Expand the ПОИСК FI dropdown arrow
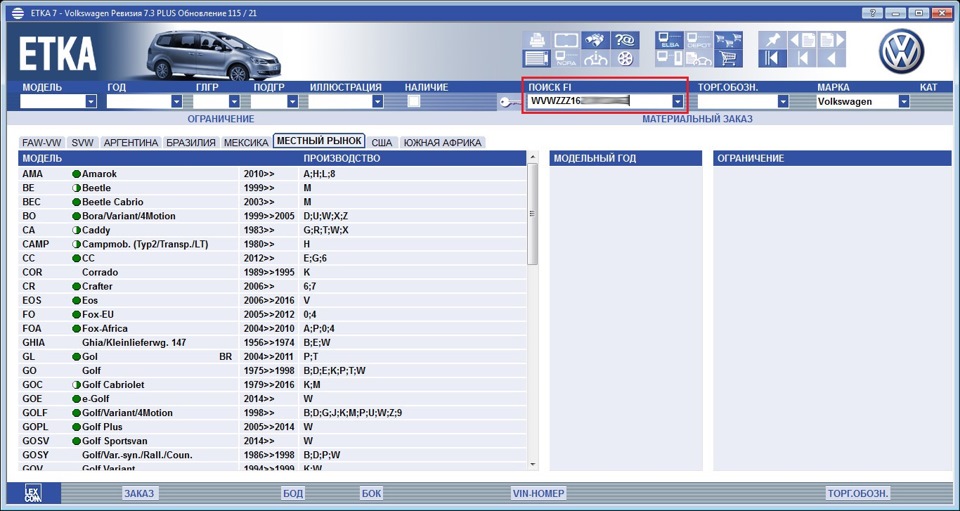The image size is (960, 511). [x=677, y=102]
